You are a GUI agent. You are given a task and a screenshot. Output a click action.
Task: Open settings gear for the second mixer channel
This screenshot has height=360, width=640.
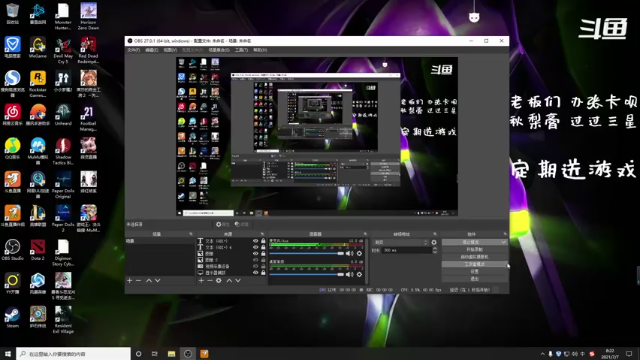(x=359, y=274)
